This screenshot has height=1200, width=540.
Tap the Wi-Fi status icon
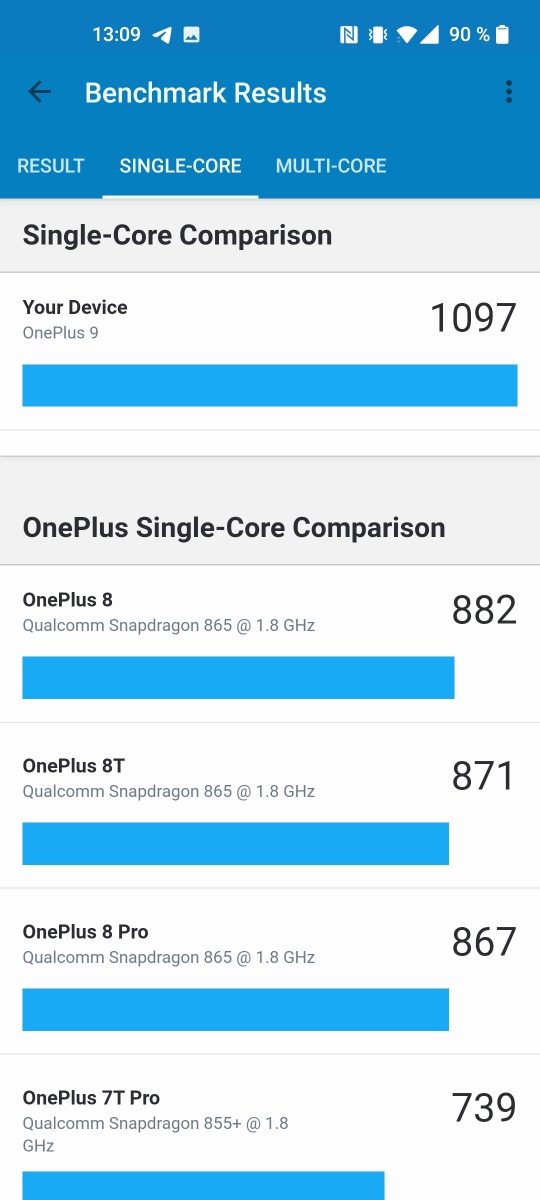pos(406,35)
